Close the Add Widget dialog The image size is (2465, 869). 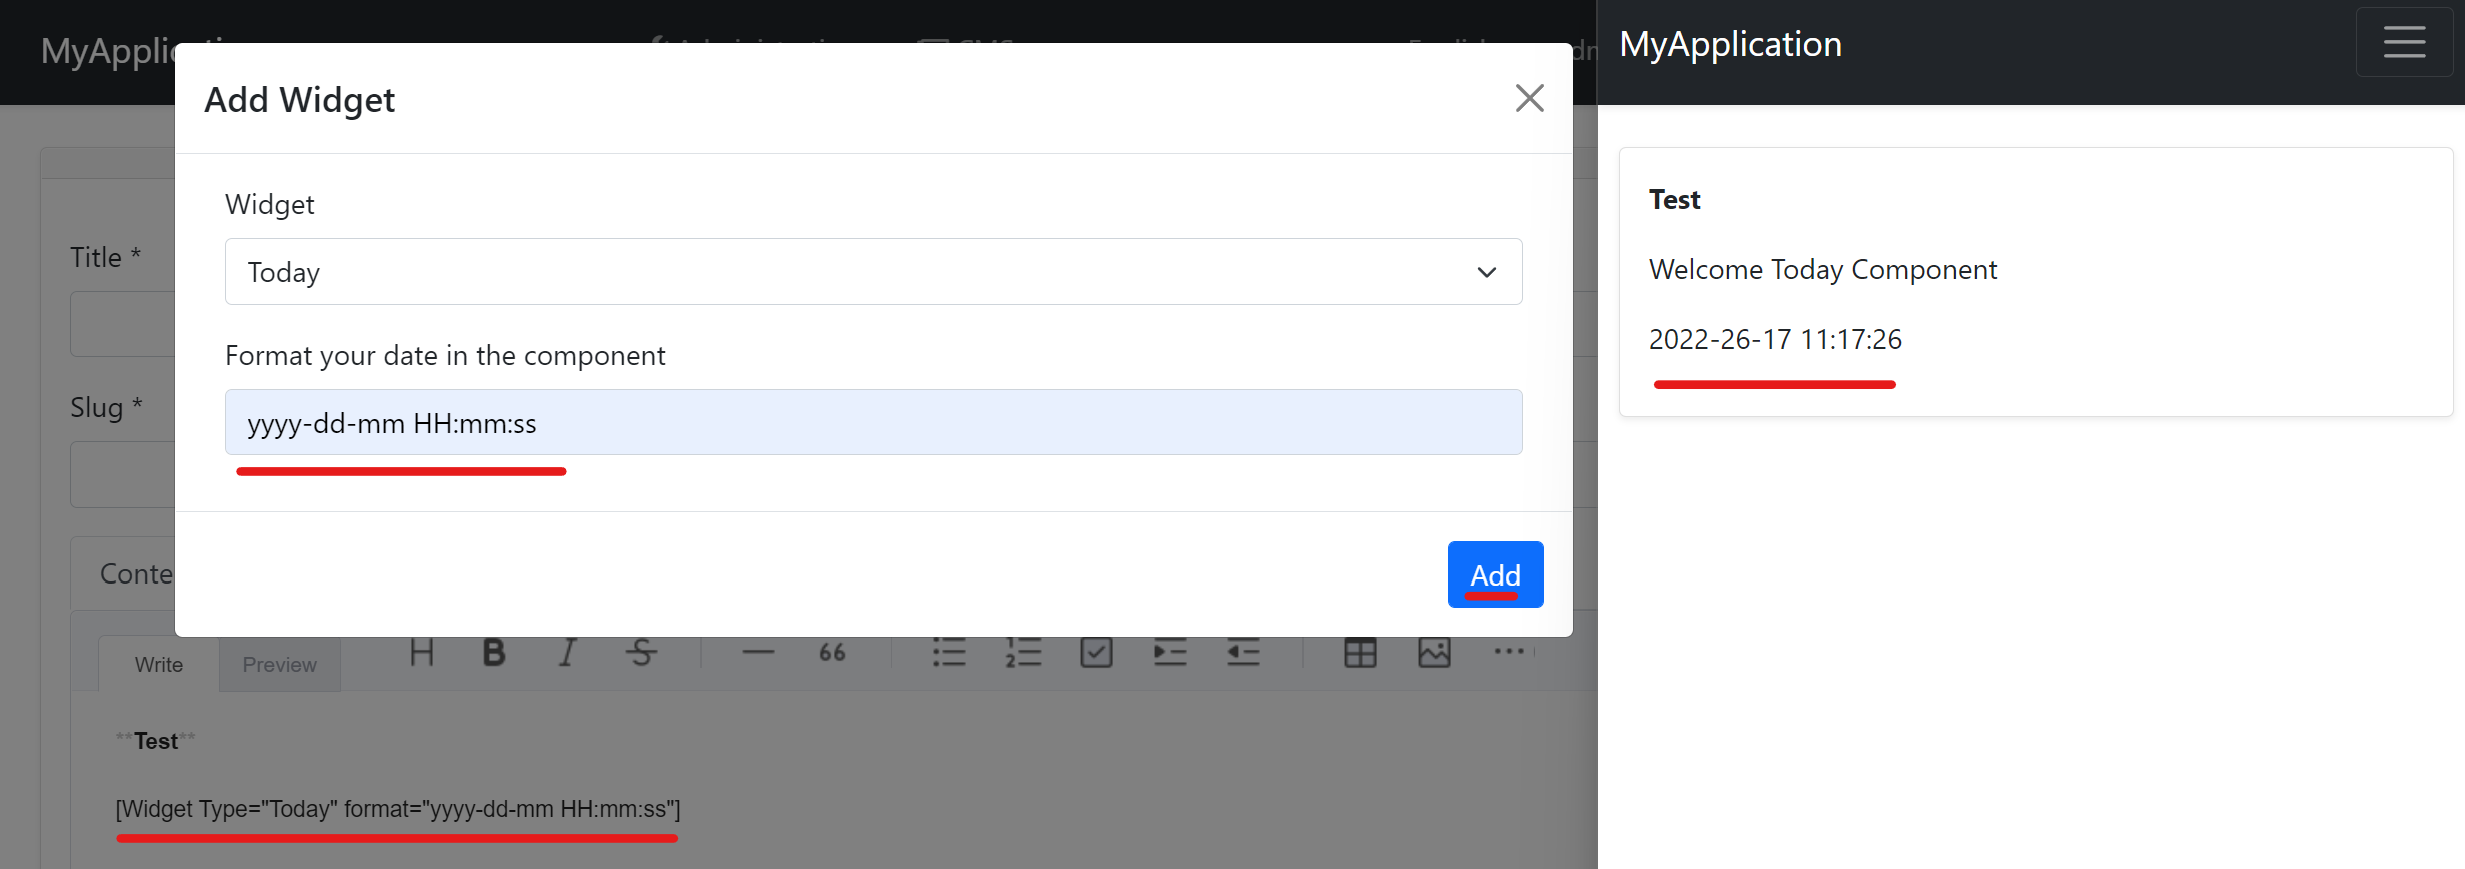(x=1529, y=98)
